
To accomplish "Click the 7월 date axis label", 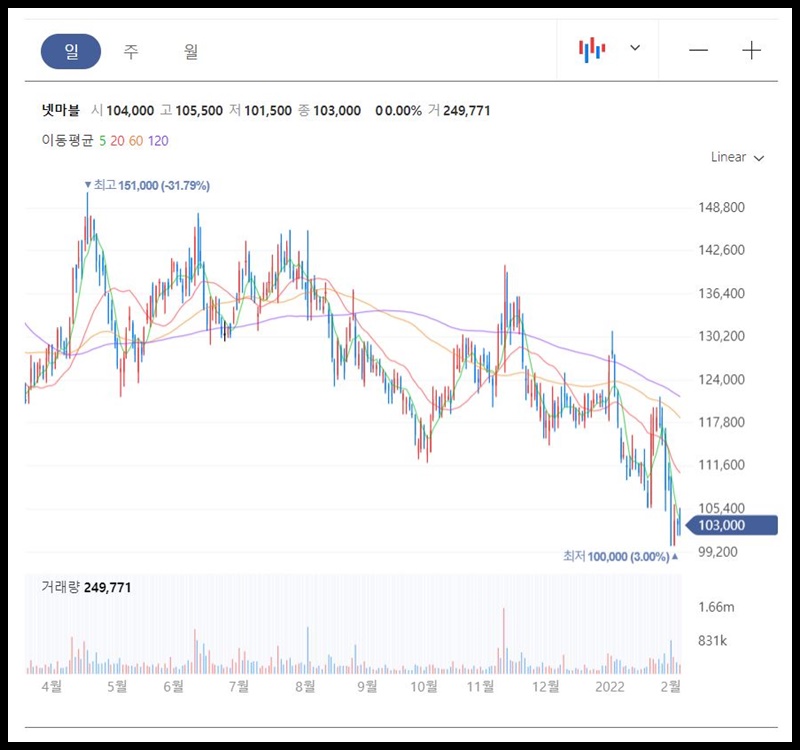I will [x=238, y=686].
